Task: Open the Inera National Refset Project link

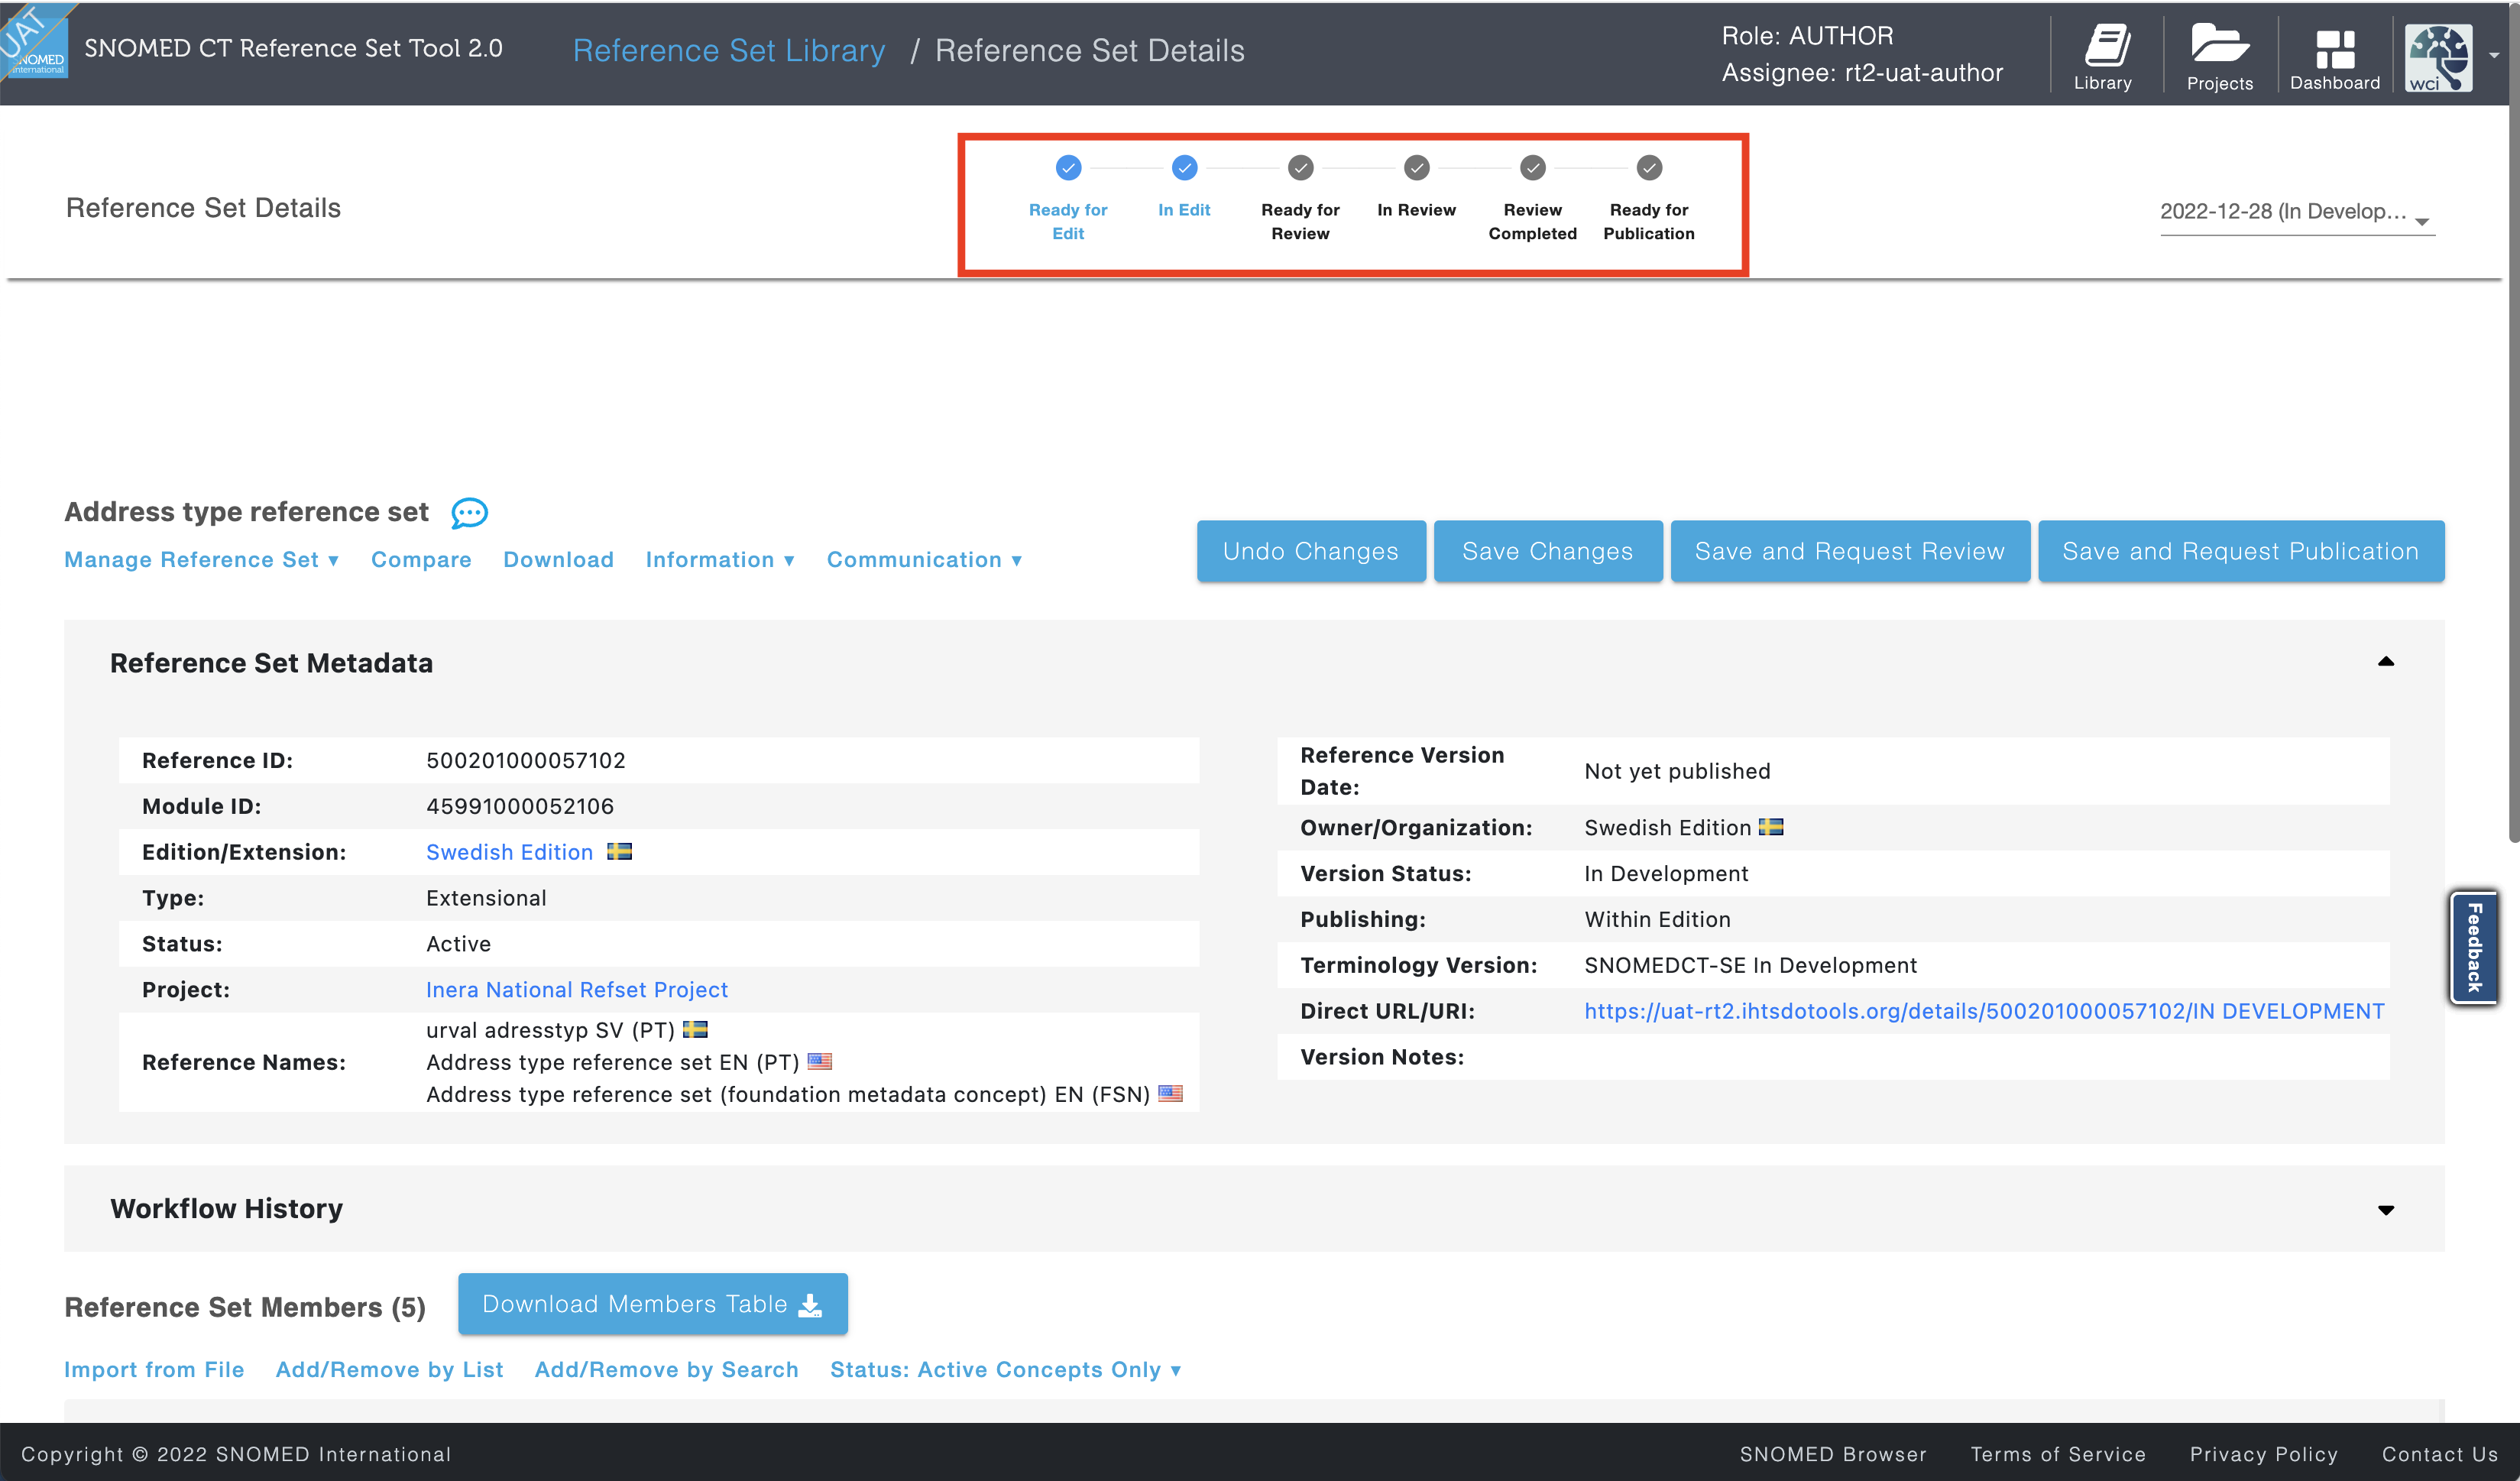Action: tap(577, 989)
